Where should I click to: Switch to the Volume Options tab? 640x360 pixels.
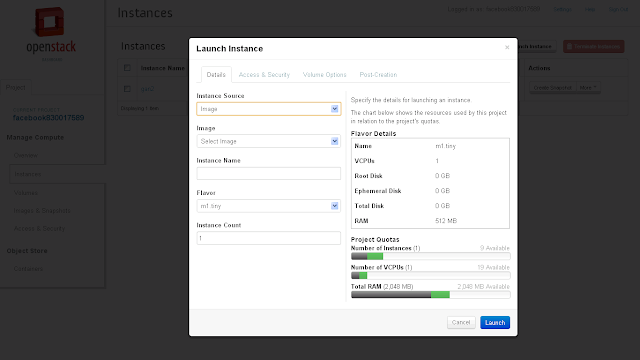(x=324, y=75)
